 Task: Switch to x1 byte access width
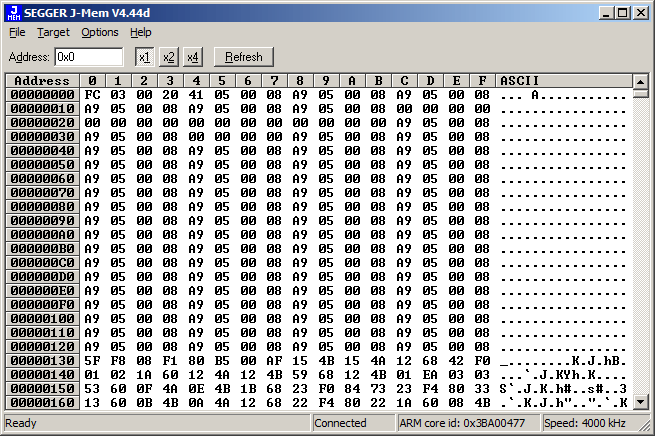pos(144,57)
